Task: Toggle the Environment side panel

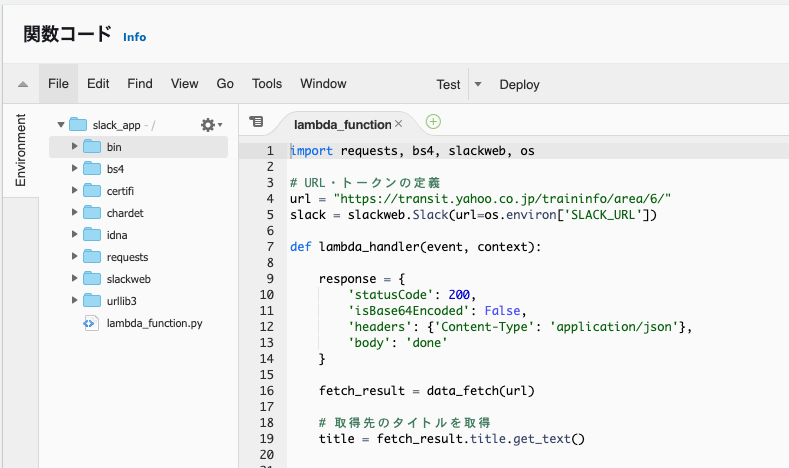Action: click(21, 150)
